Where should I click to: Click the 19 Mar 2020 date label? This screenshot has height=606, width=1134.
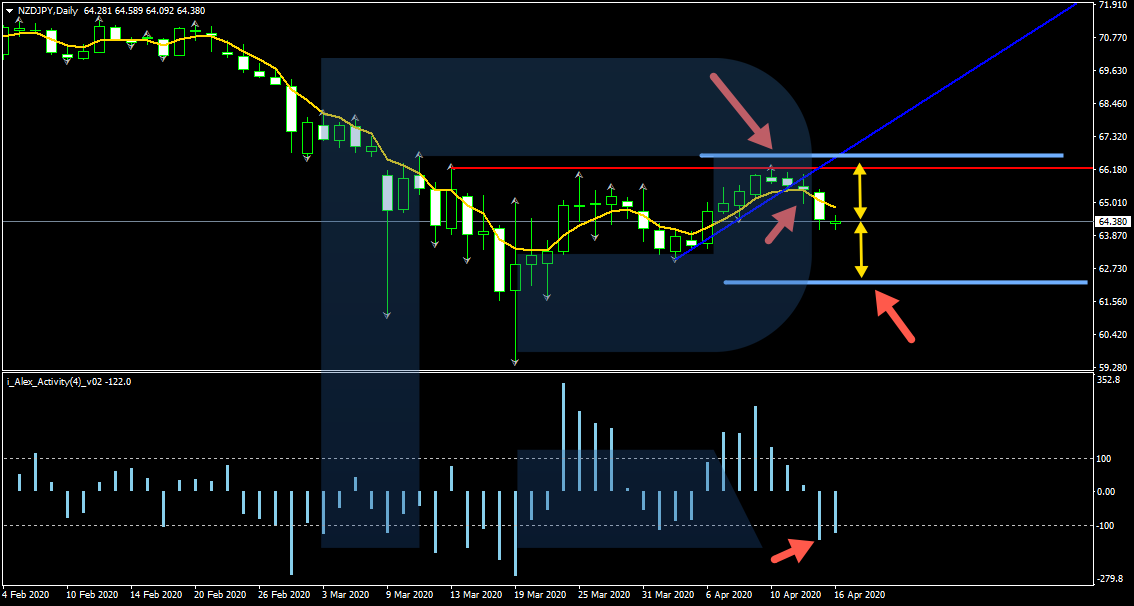click(541, 594)
